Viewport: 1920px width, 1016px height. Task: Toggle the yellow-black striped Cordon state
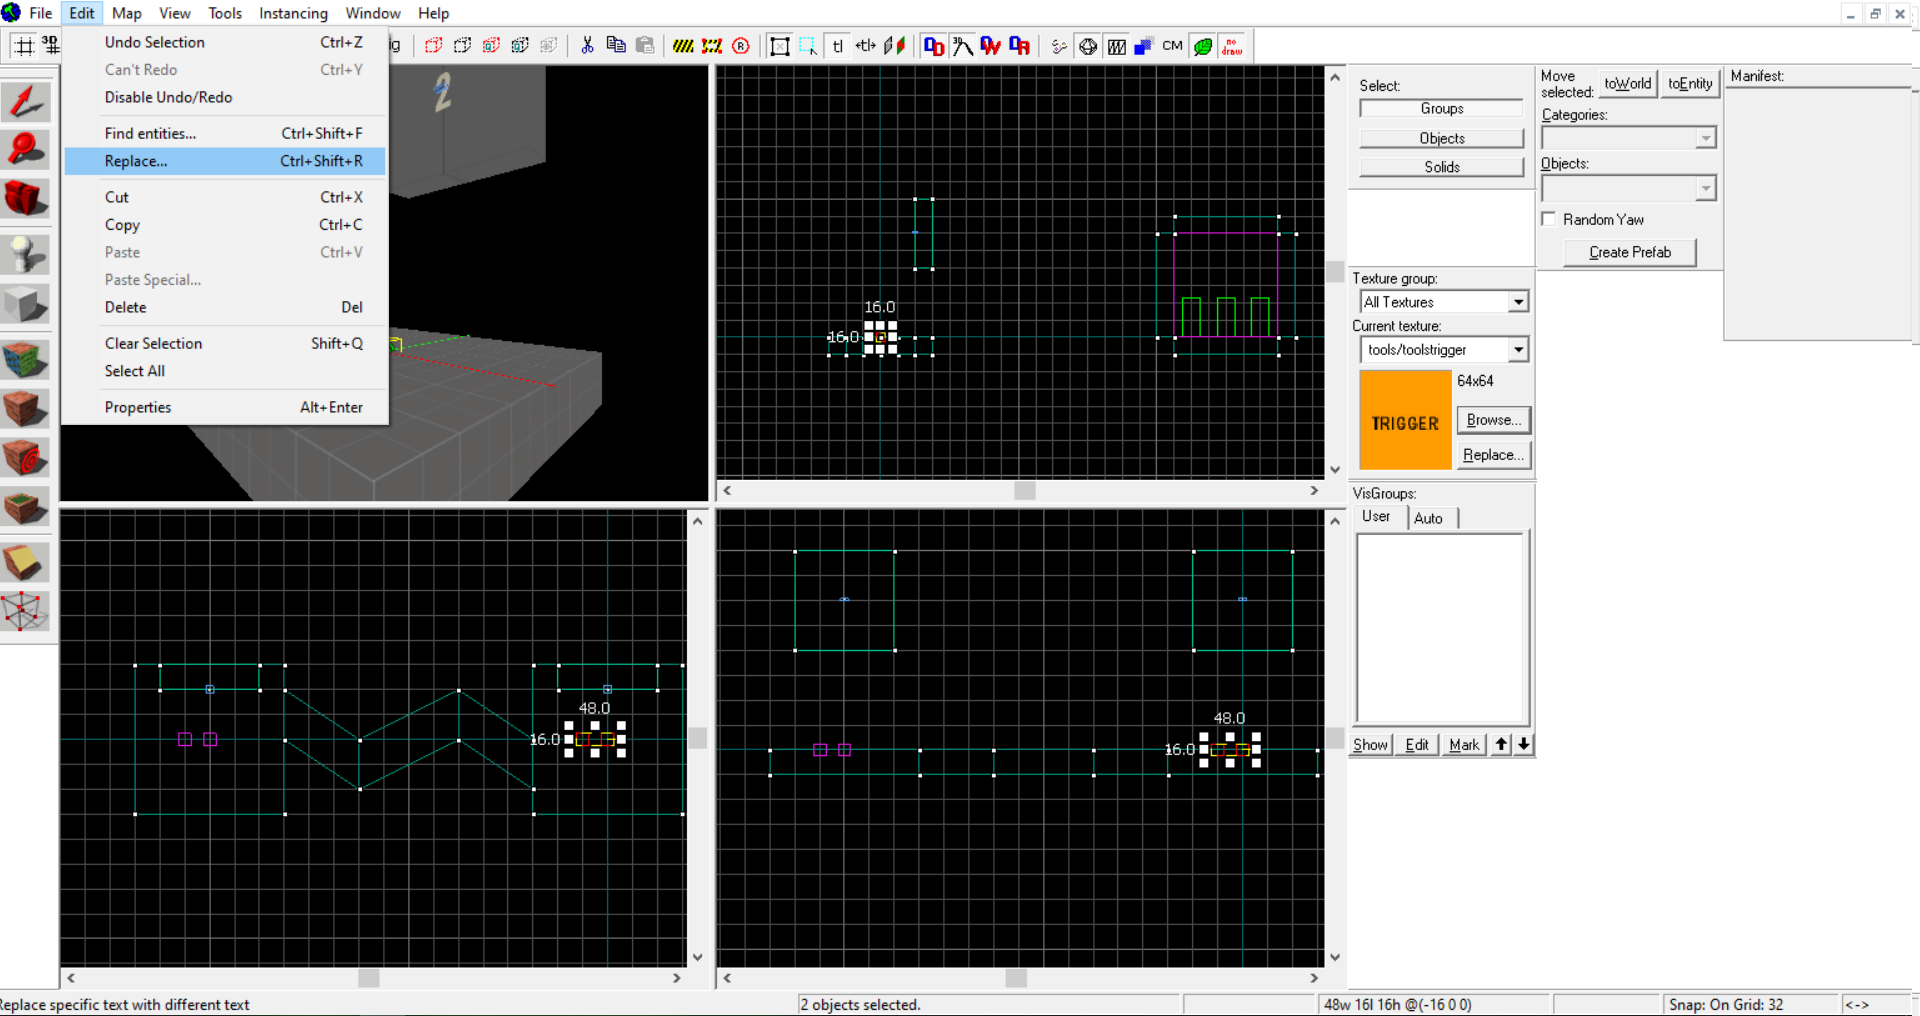pos(683,46)
